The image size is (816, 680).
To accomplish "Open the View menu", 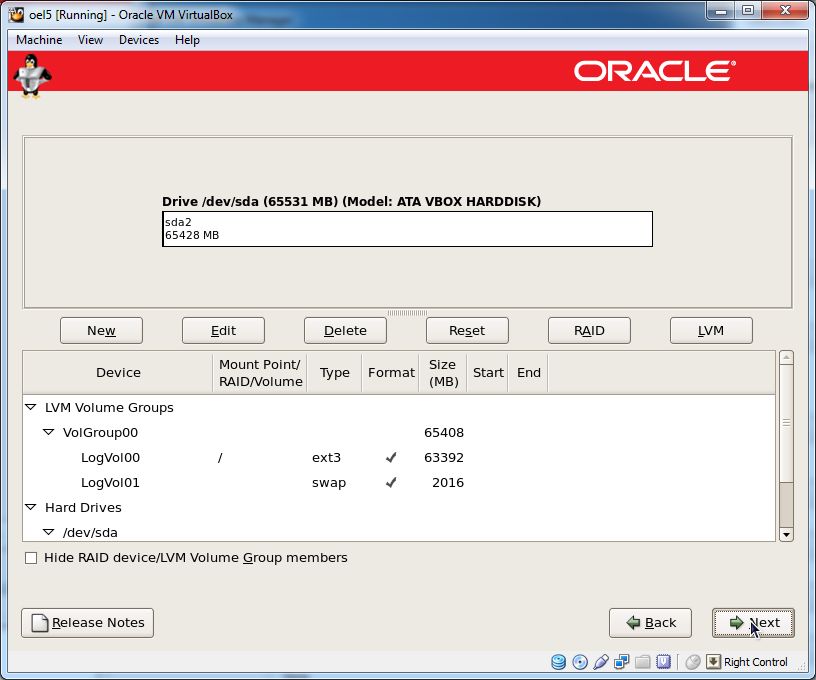I will tap(90, 40).
